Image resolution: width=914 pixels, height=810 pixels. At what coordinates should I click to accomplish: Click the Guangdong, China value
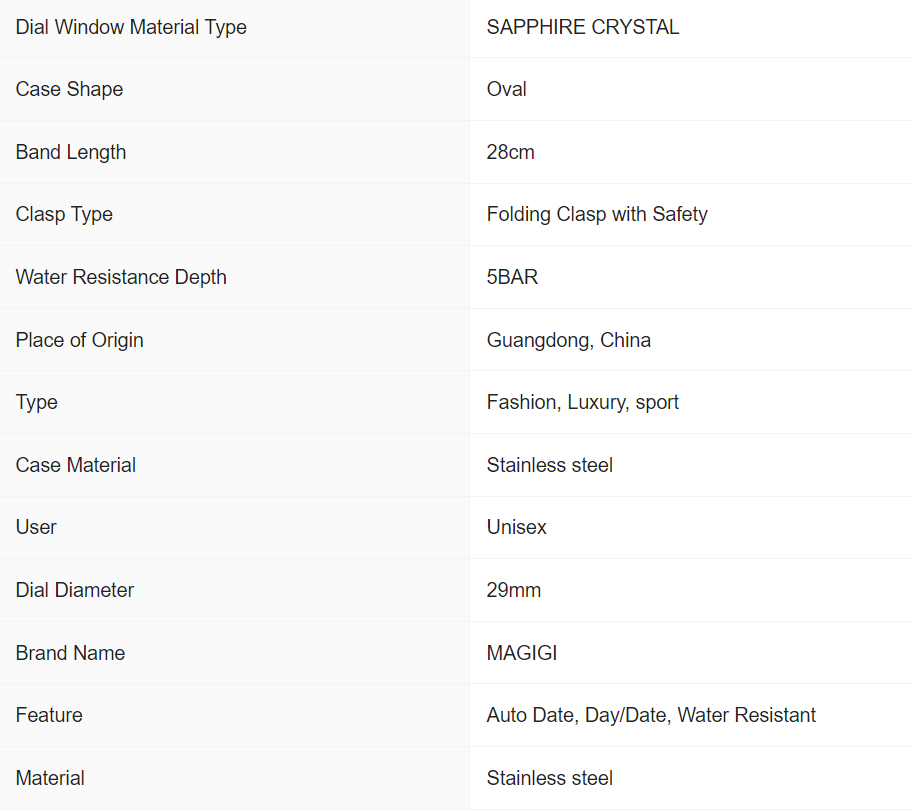[568, 340]
